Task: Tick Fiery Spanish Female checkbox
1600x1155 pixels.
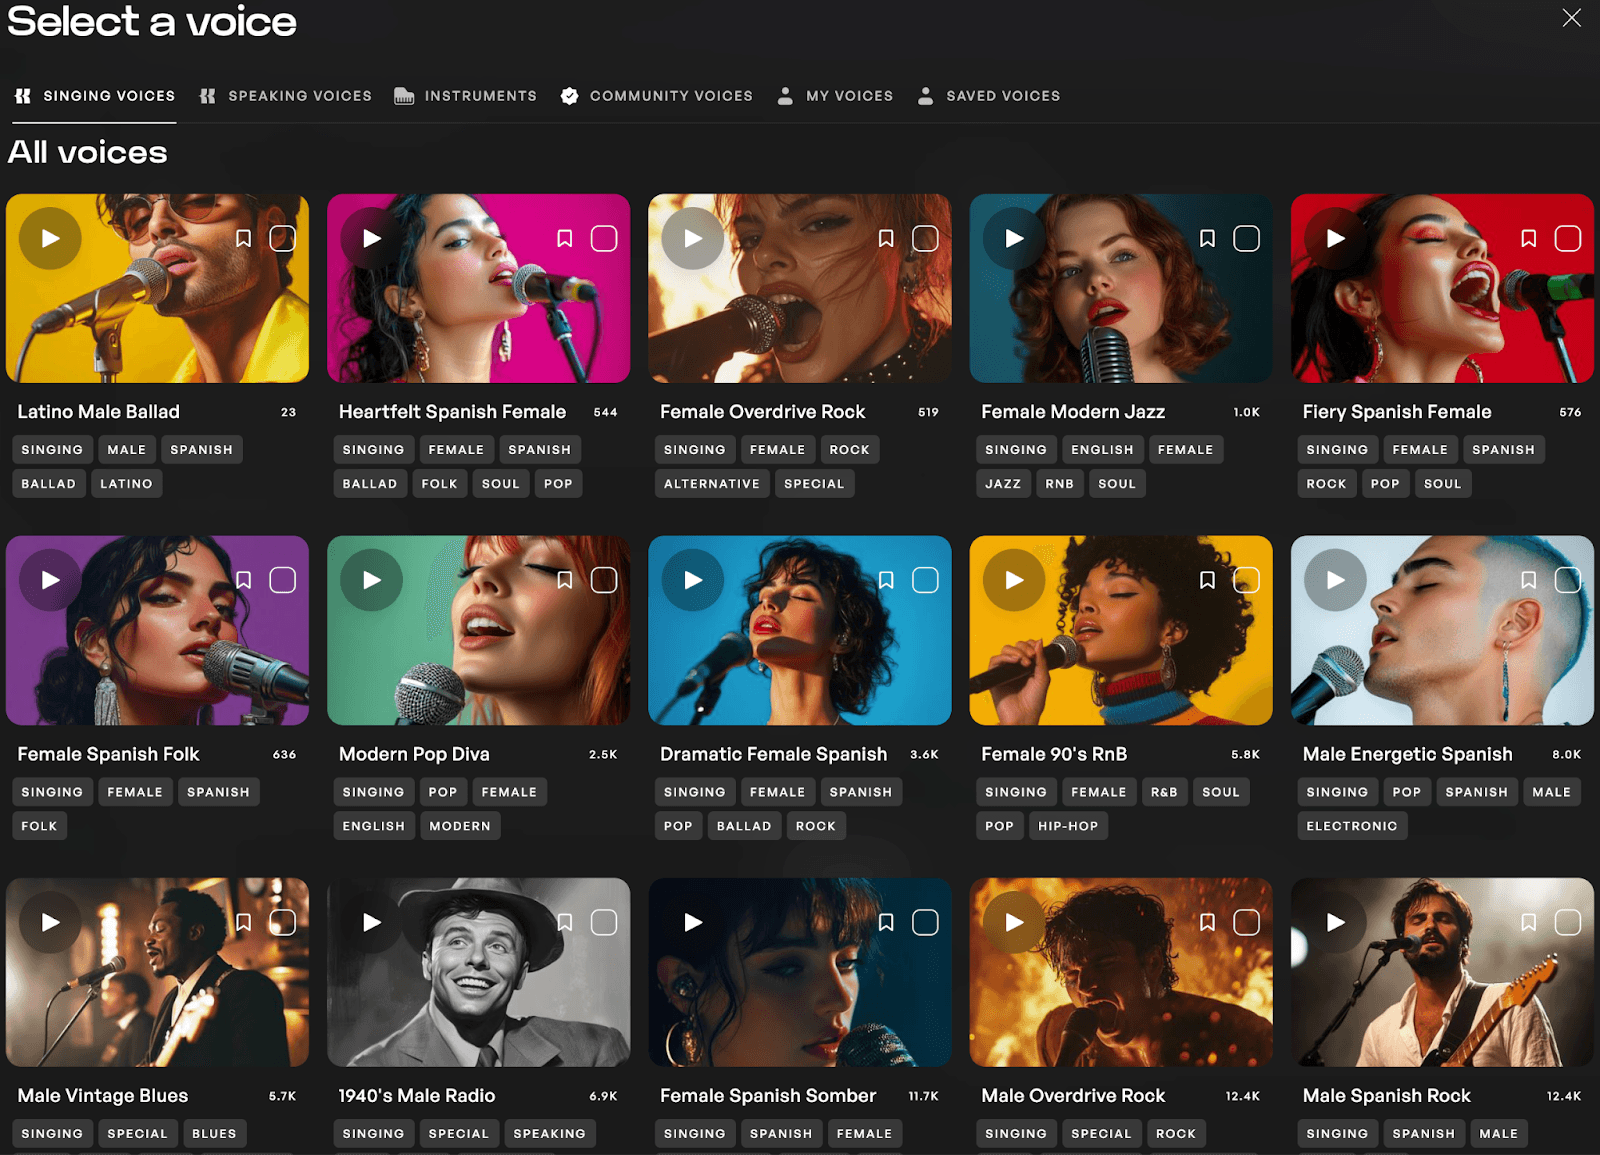Action: (1568, 238)
